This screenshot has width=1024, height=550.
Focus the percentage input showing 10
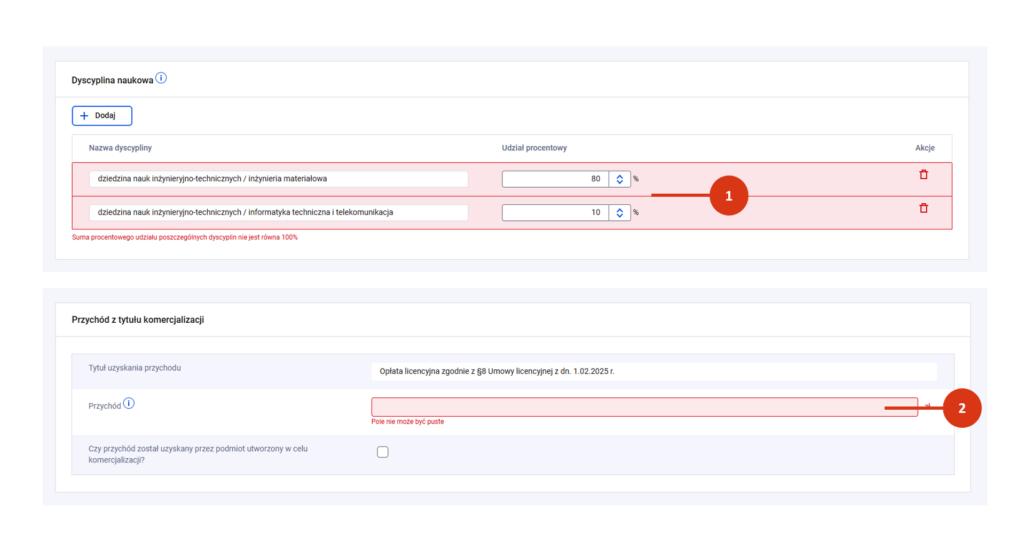[555, 212]
